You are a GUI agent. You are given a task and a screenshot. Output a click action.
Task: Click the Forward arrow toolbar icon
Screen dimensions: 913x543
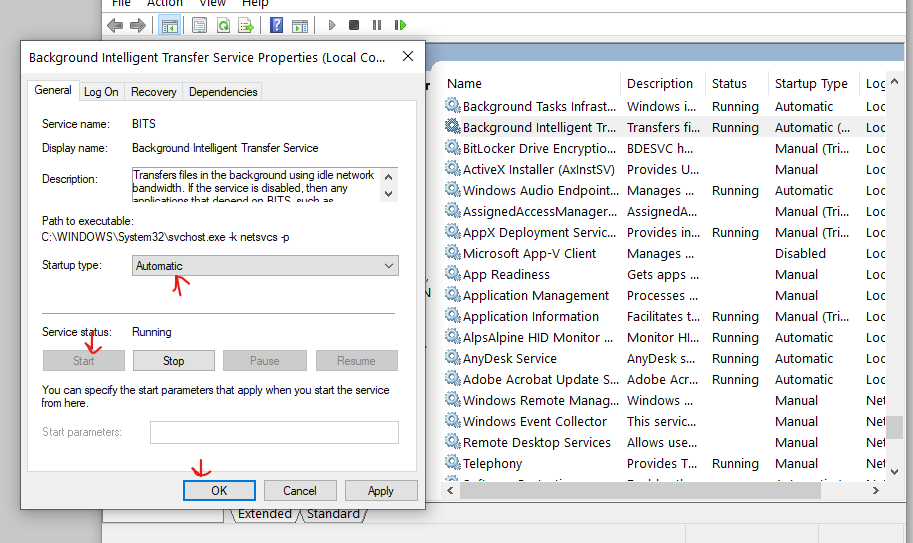pyautogui.click(x=138, y=25)
